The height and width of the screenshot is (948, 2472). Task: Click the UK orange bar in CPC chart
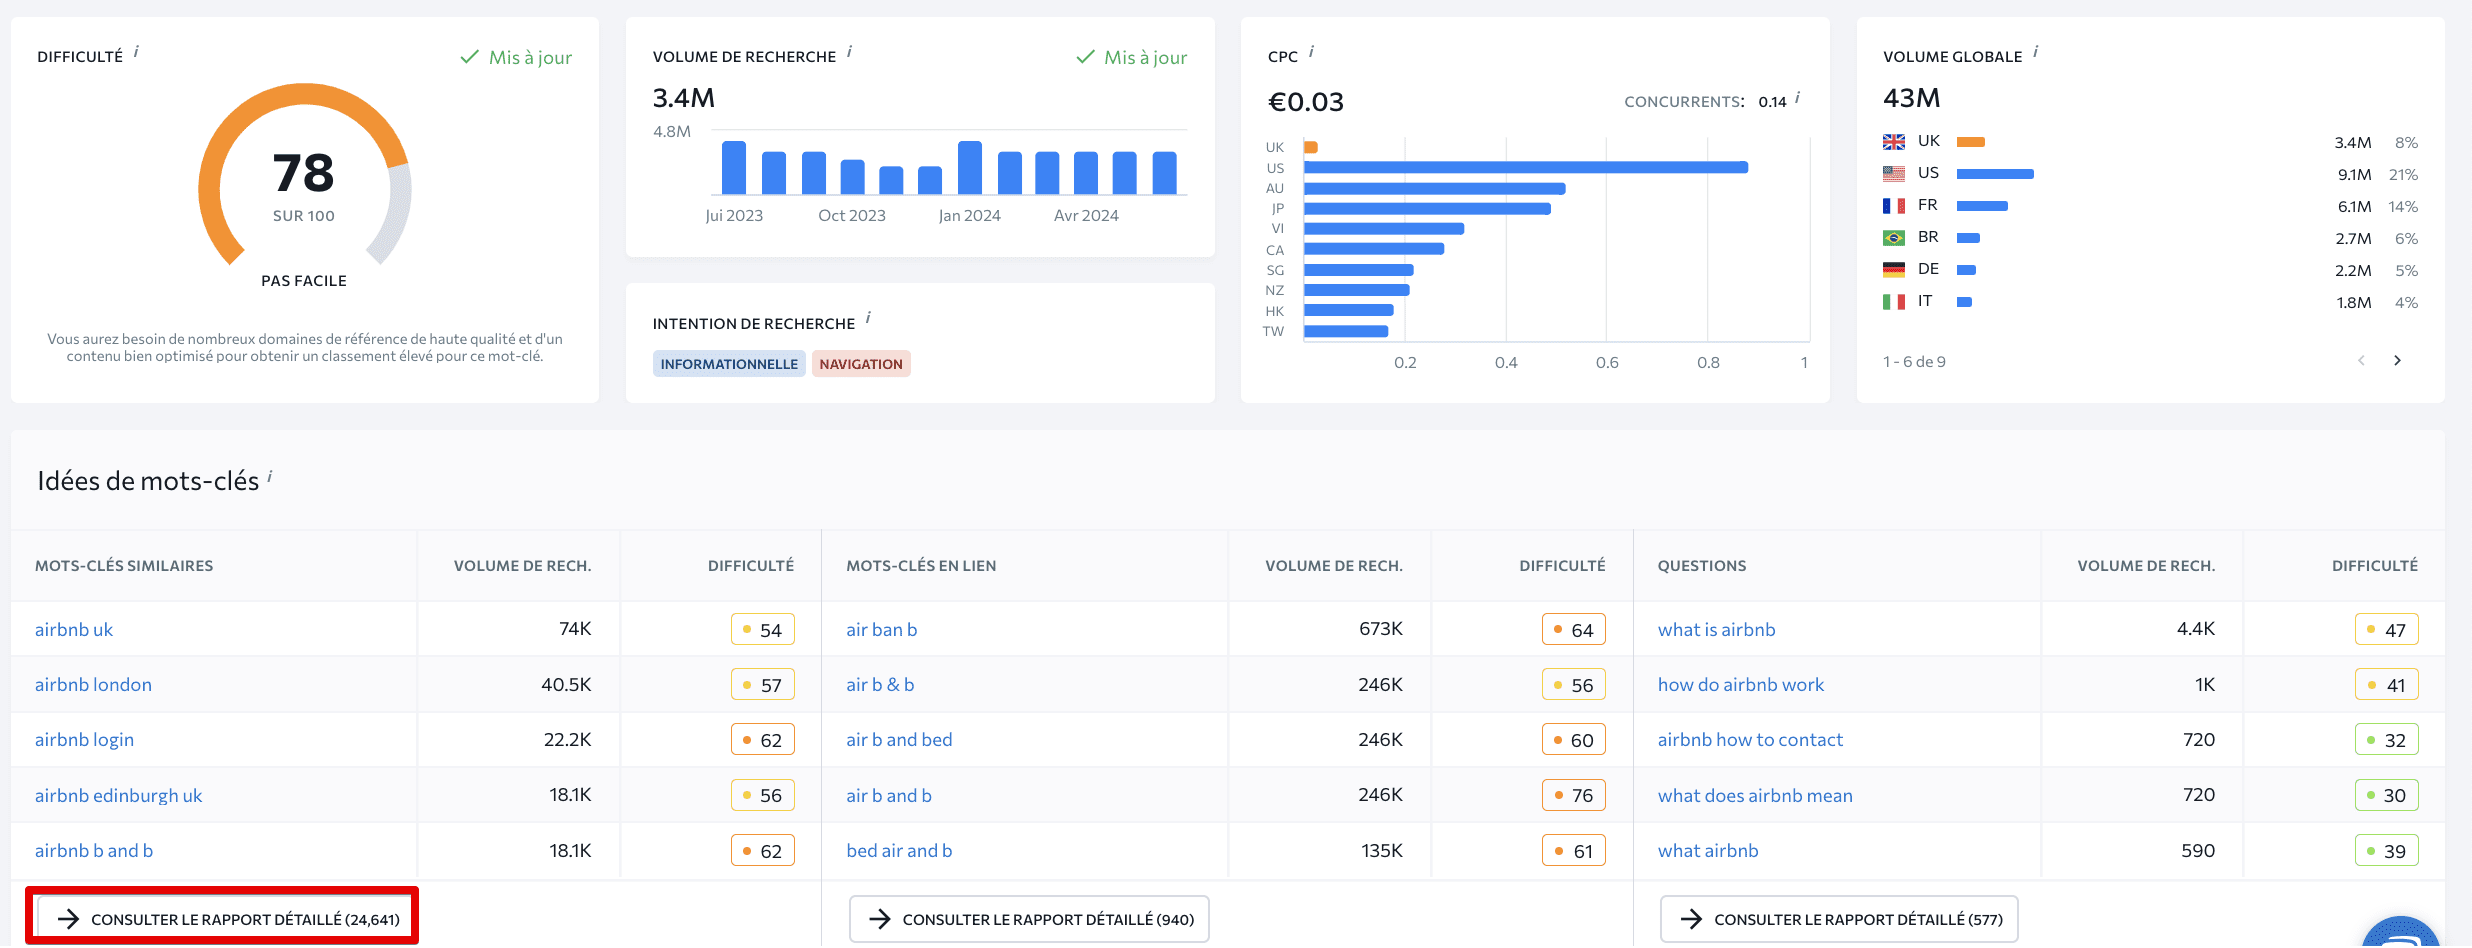(1310, 147)
